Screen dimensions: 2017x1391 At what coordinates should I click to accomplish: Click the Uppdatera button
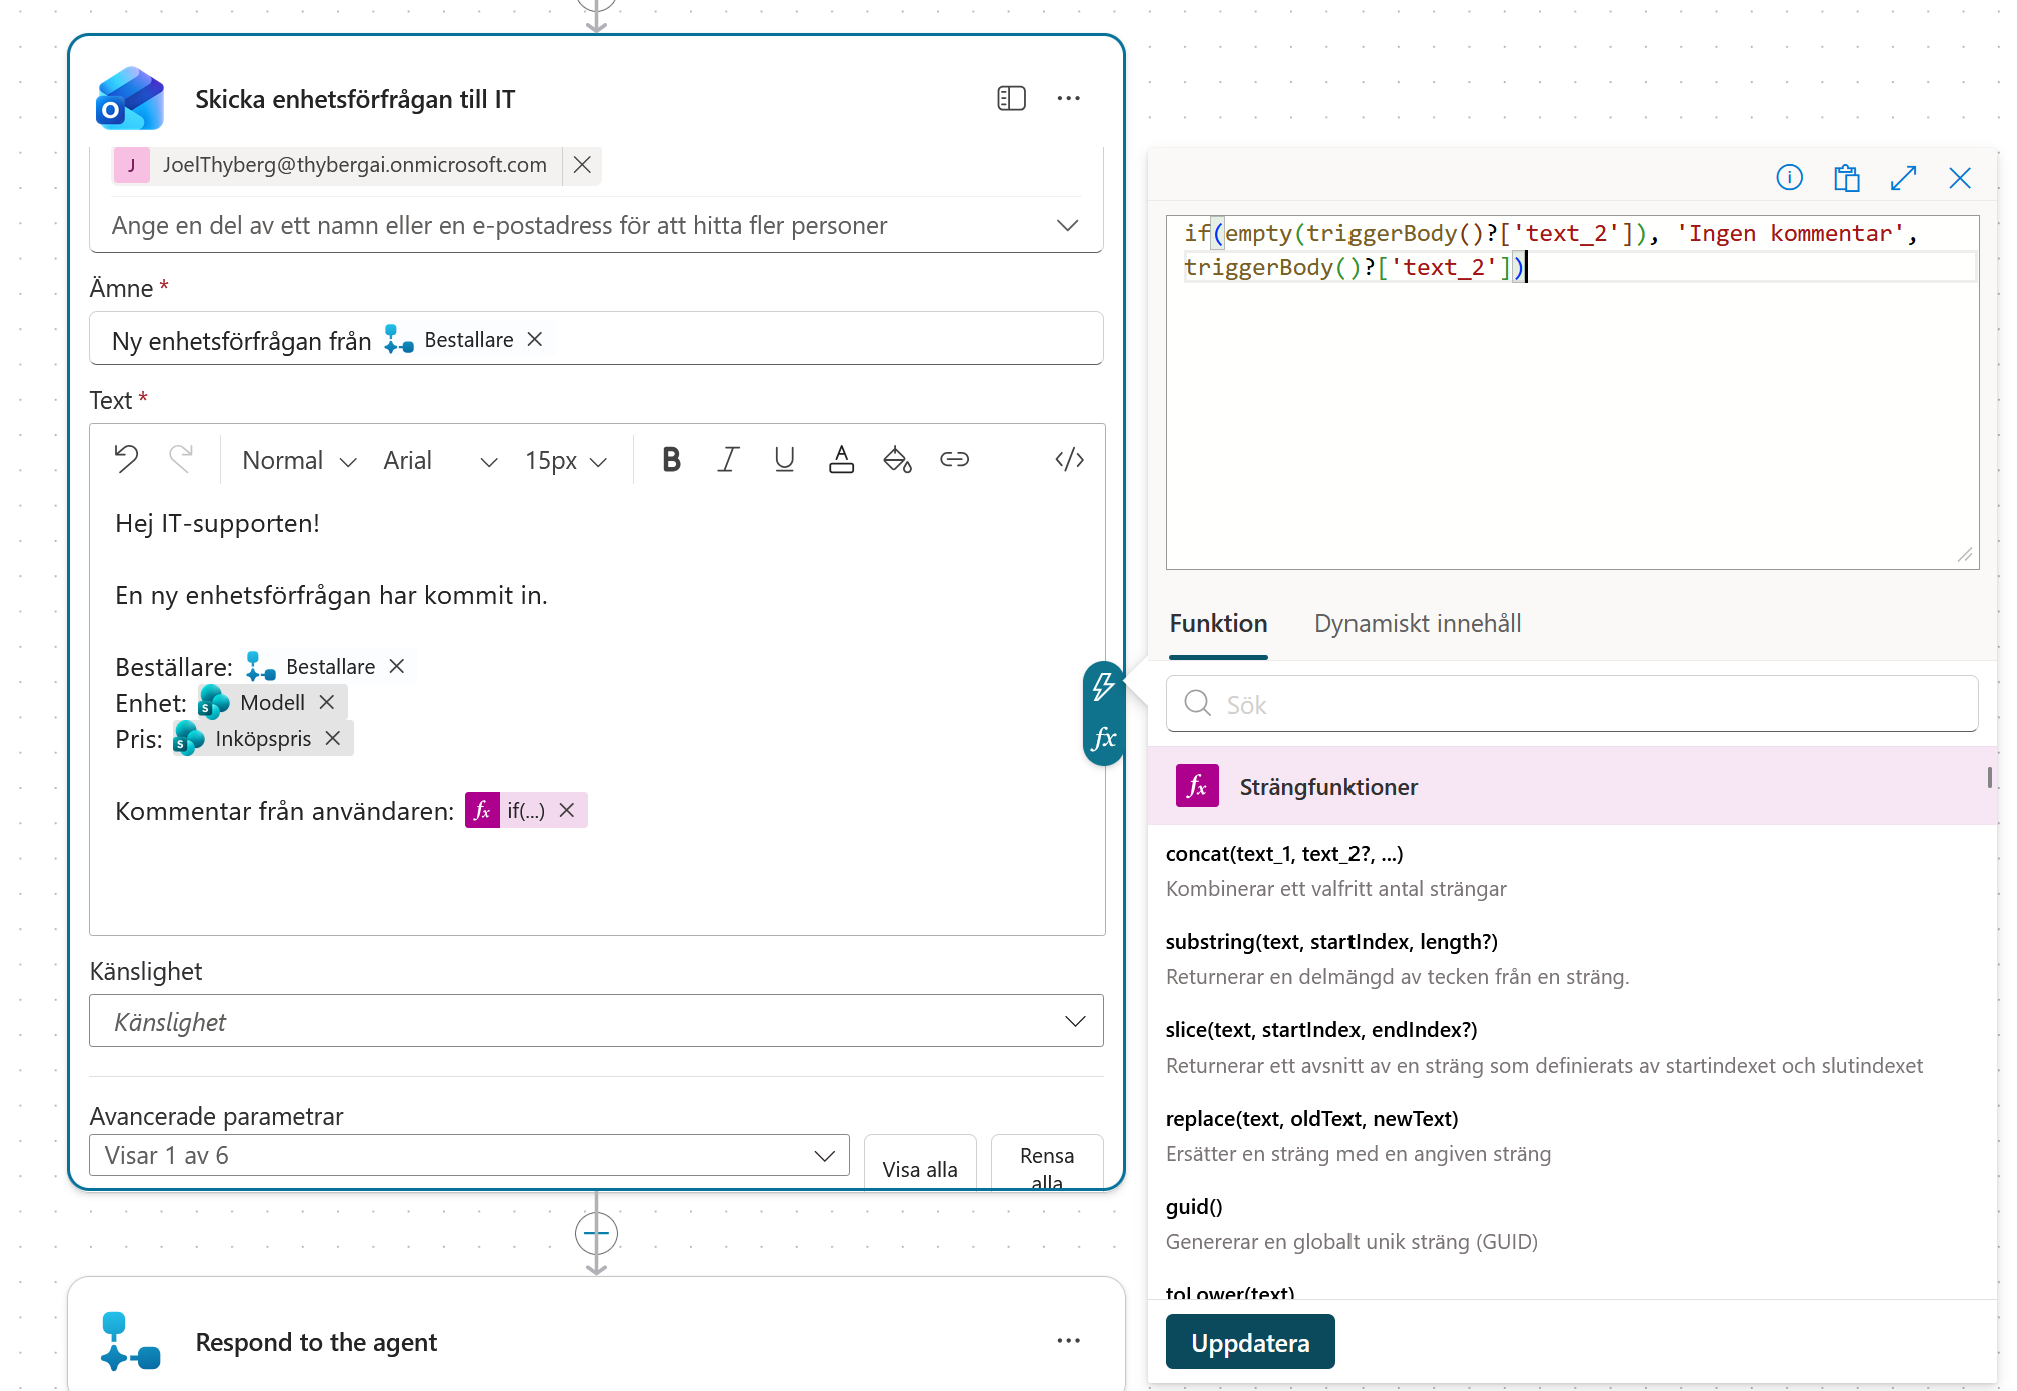(1250, 1342)
